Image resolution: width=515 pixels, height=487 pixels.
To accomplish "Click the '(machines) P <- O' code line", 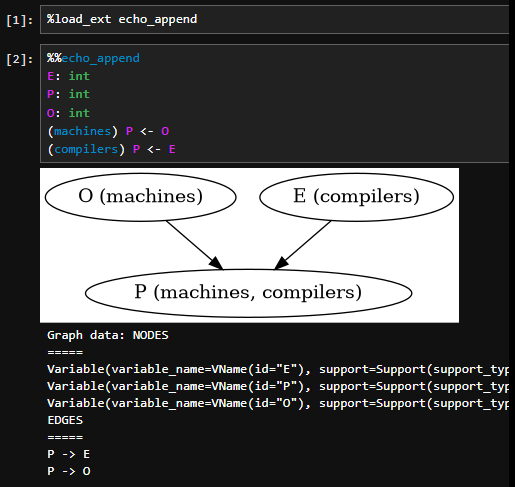I will [x=108, y=131].
